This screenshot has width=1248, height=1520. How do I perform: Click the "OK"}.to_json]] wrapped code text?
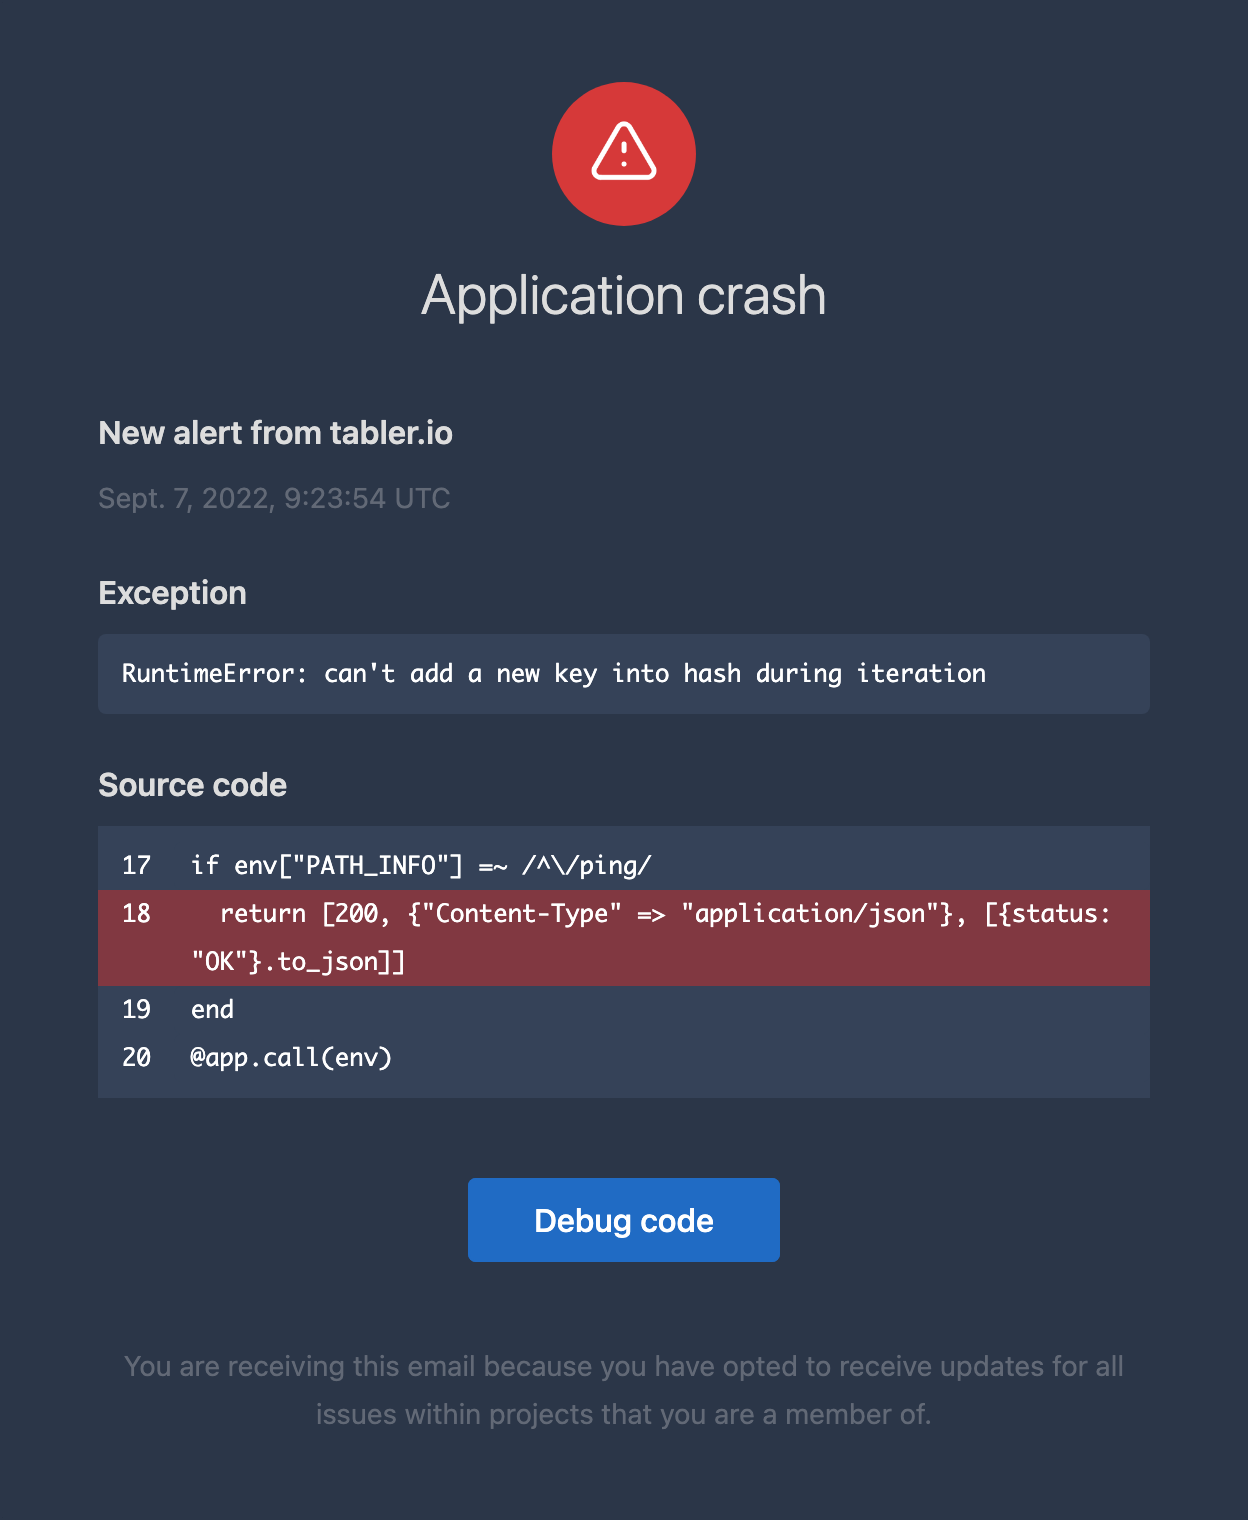(298, 961)
